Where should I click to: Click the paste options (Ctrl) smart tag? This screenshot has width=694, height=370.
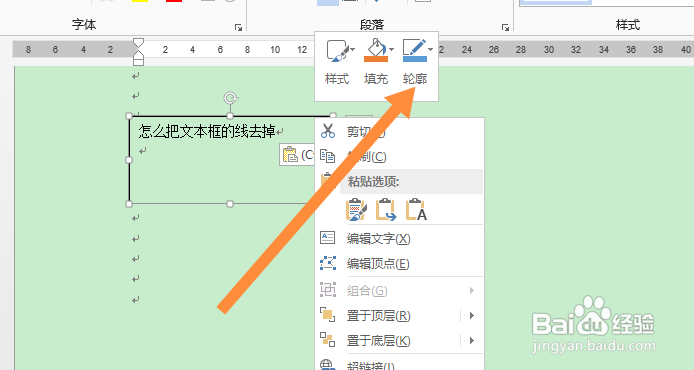(297, 155)
